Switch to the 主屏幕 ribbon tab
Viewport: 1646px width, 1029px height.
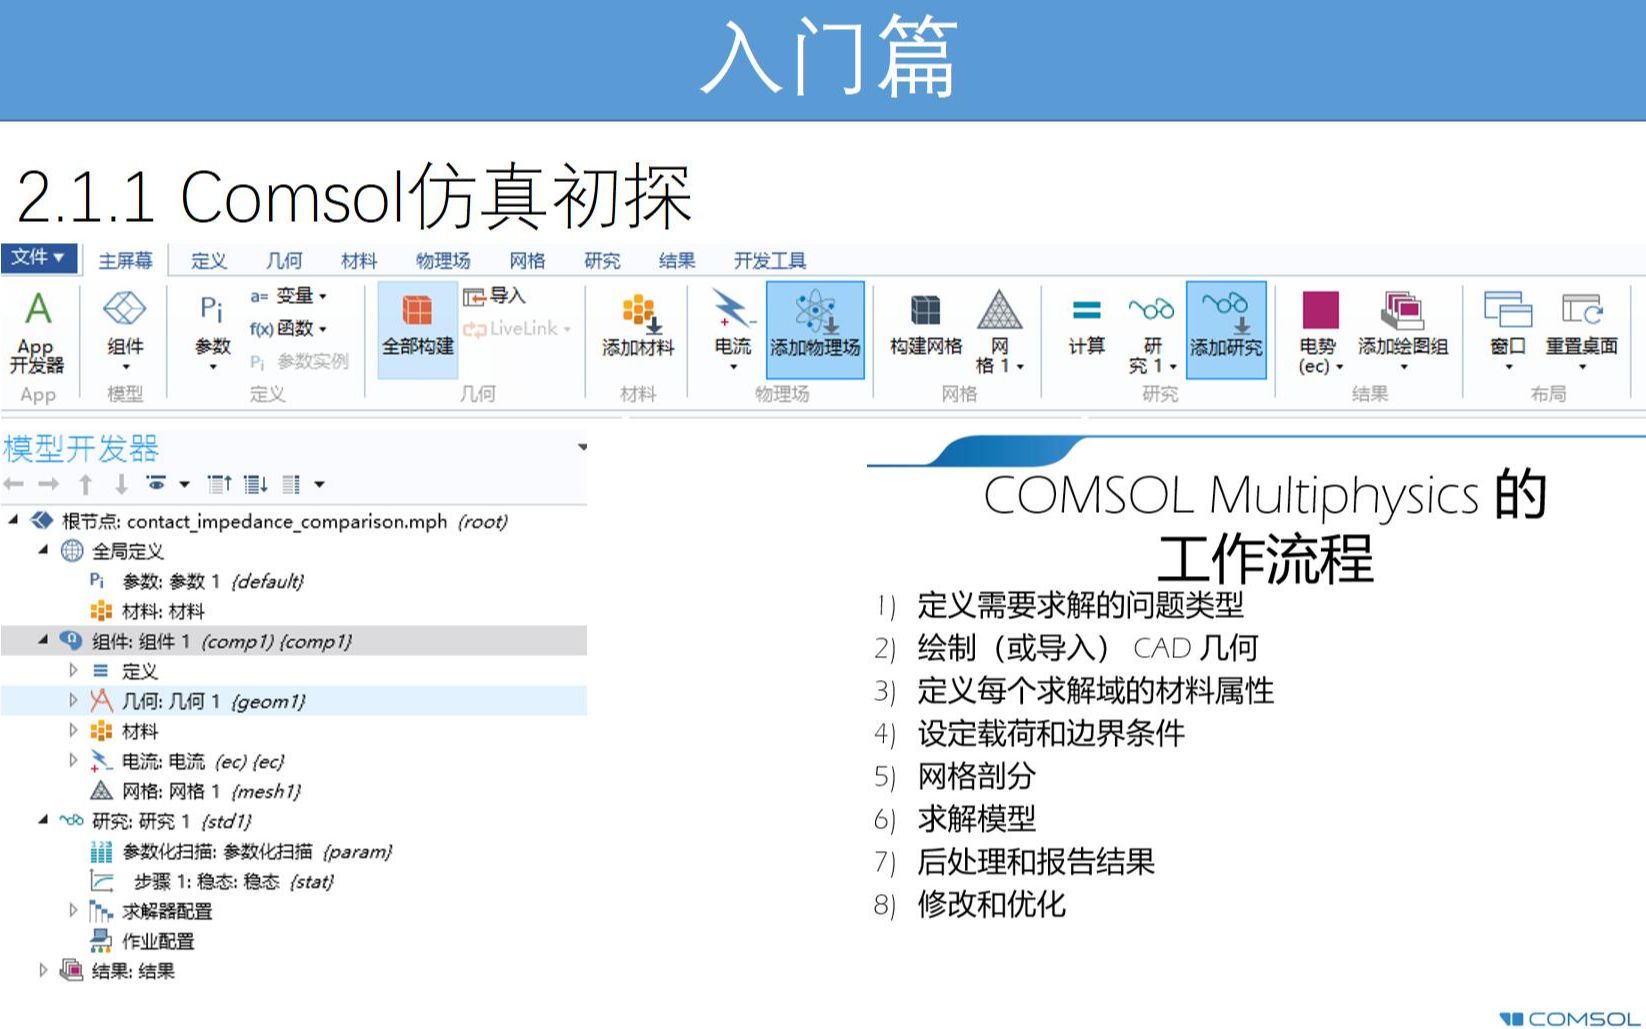point(125,261)
